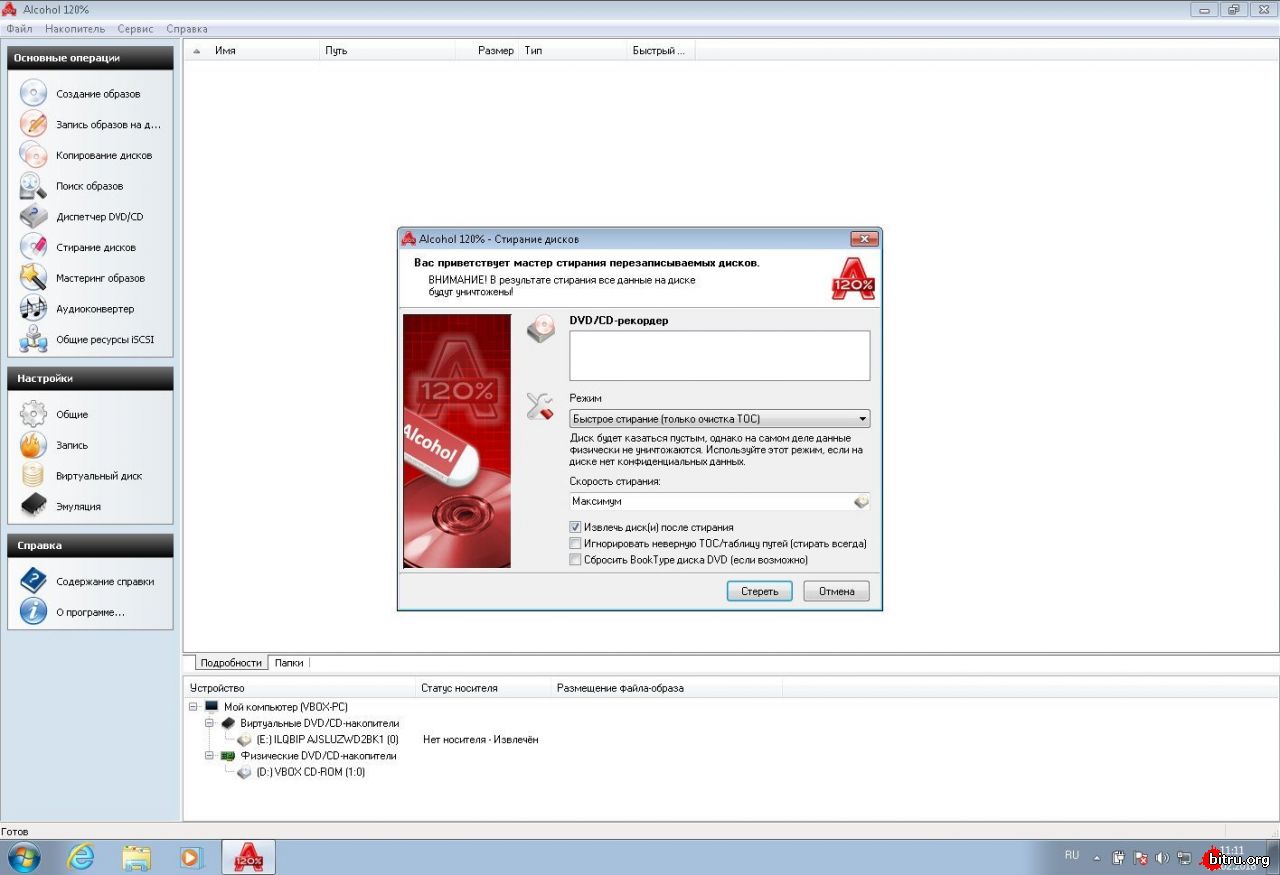This screenshot has height=875, width=1280.
Task: Open the volume speaker tray icon
Action: coord(1162,857)
